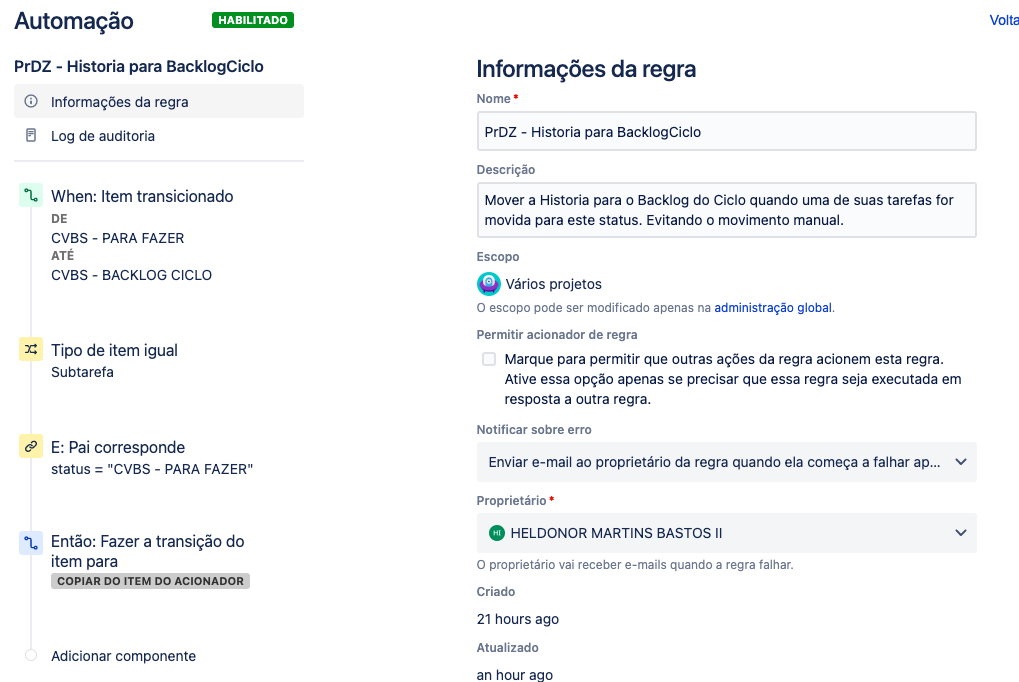Image resolution: width=1019 pixels, height=682 pixels.
Task: Click the Automação page heading
Action: (x=74, y=21)
